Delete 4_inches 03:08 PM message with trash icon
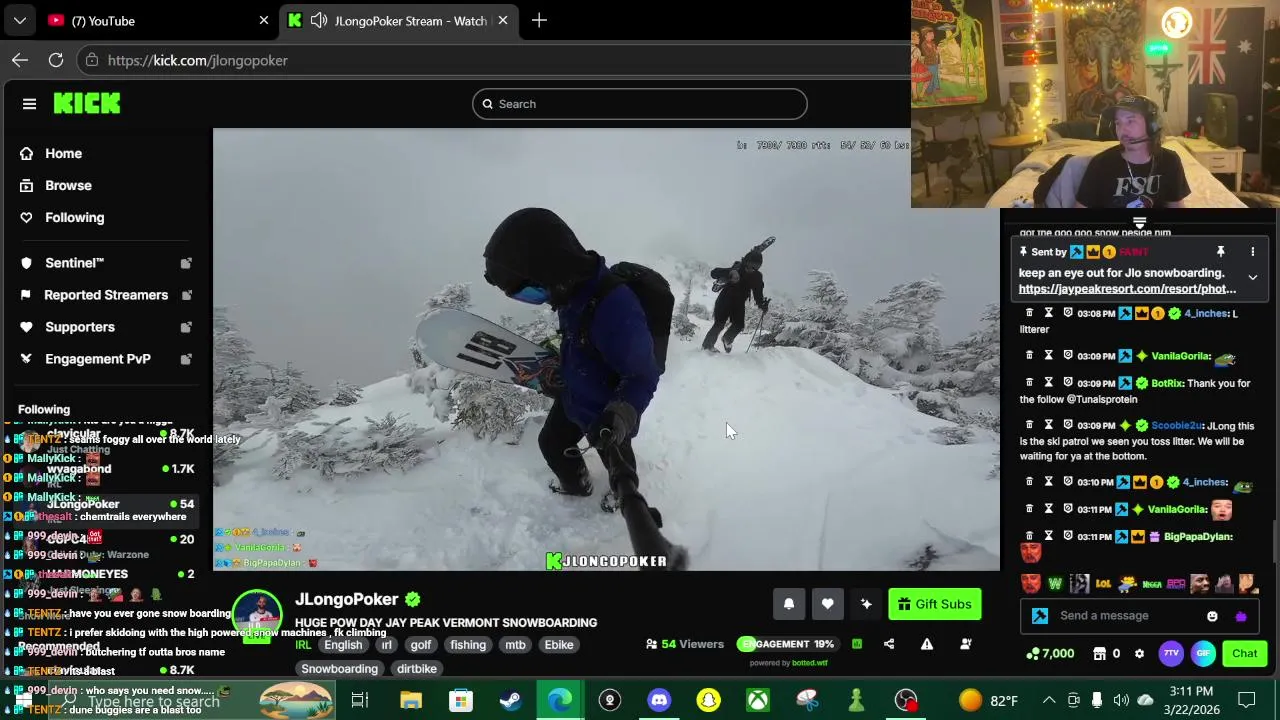The width and height of the screenshot is (1280, 720). (1029, 313)
